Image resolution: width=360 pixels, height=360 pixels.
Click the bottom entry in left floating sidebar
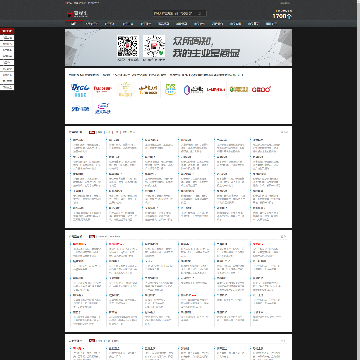[x=7, y=87]
